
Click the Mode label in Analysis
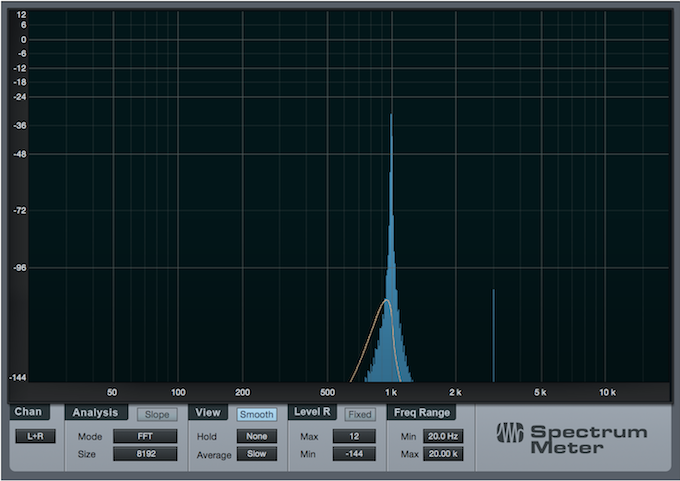[x=90, y=436]
